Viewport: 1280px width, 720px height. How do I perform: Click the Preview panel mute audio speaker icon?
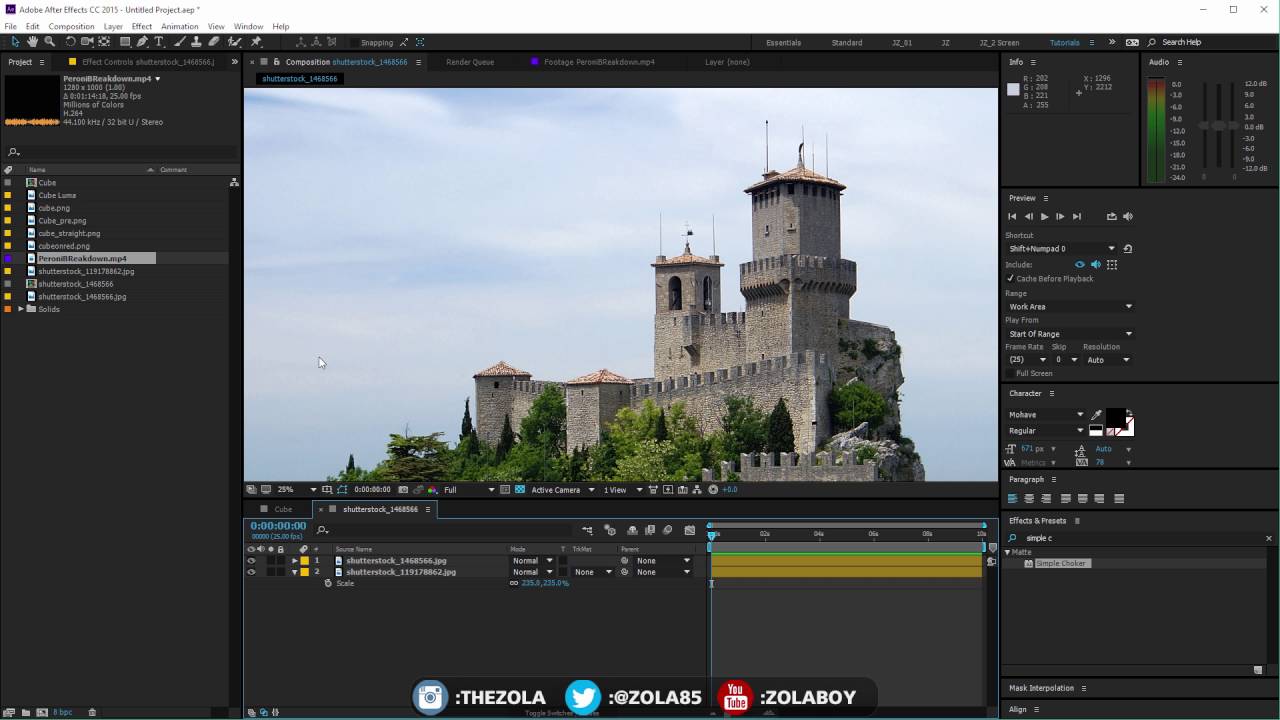1128,216
